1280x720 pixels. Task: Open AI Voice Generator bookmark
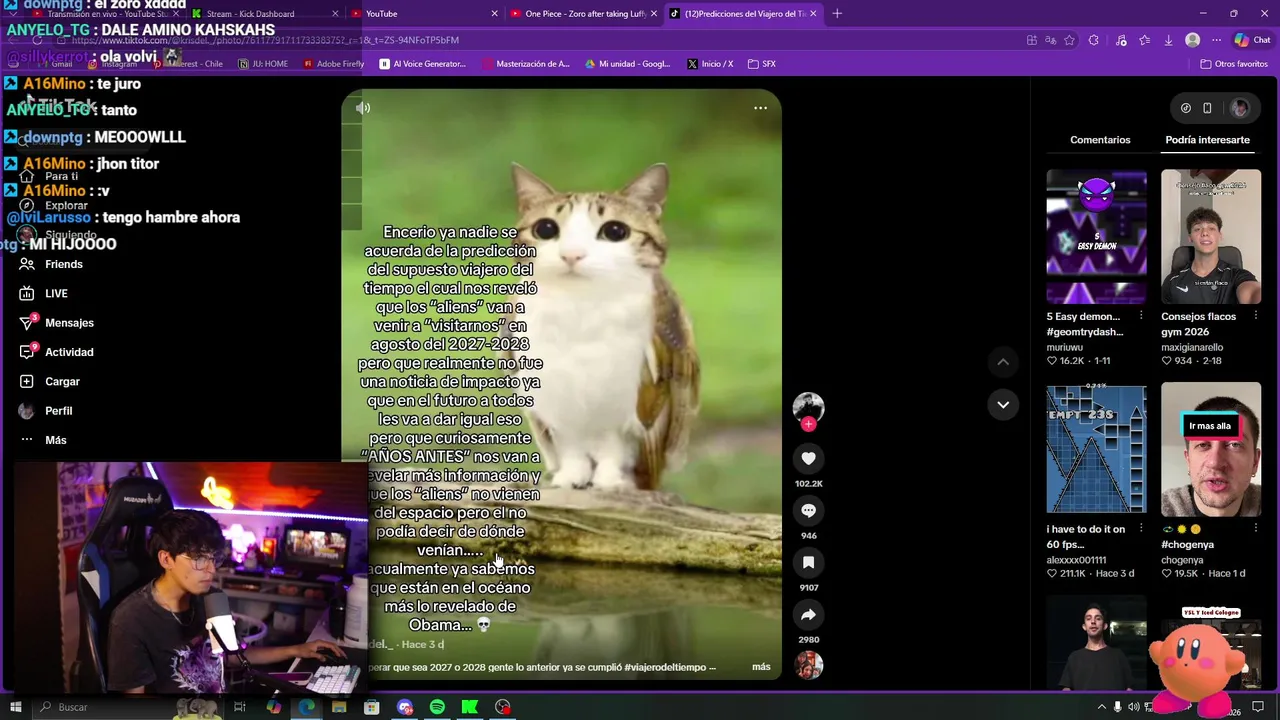click(423, 64)
